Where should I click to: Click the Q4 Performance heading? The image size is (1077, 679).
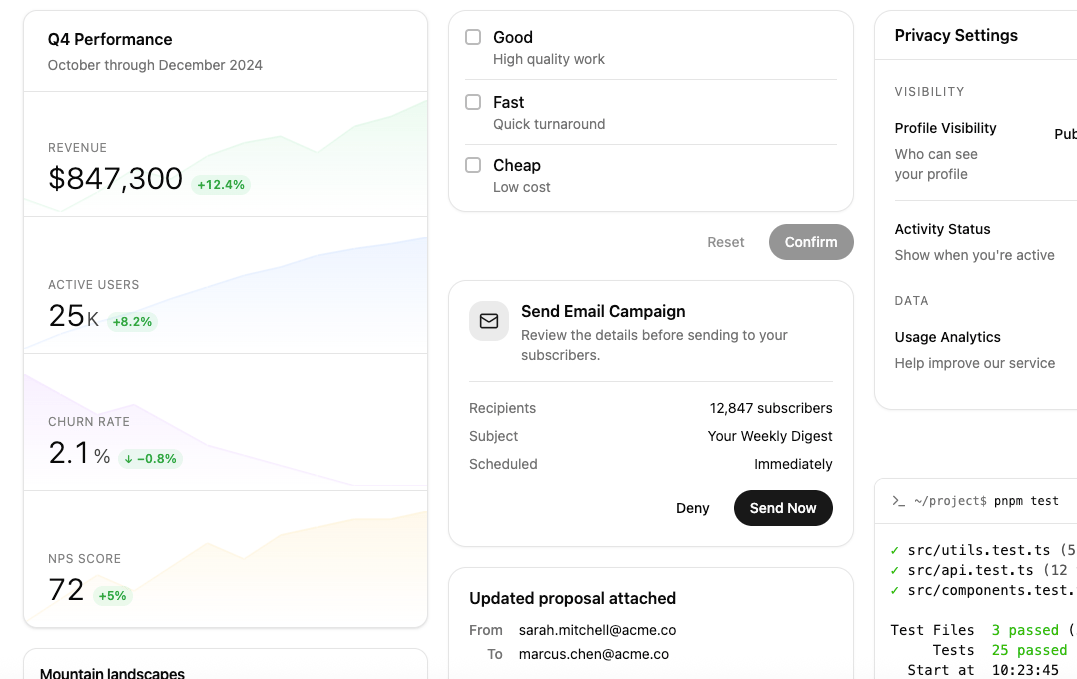pos(110,39)
